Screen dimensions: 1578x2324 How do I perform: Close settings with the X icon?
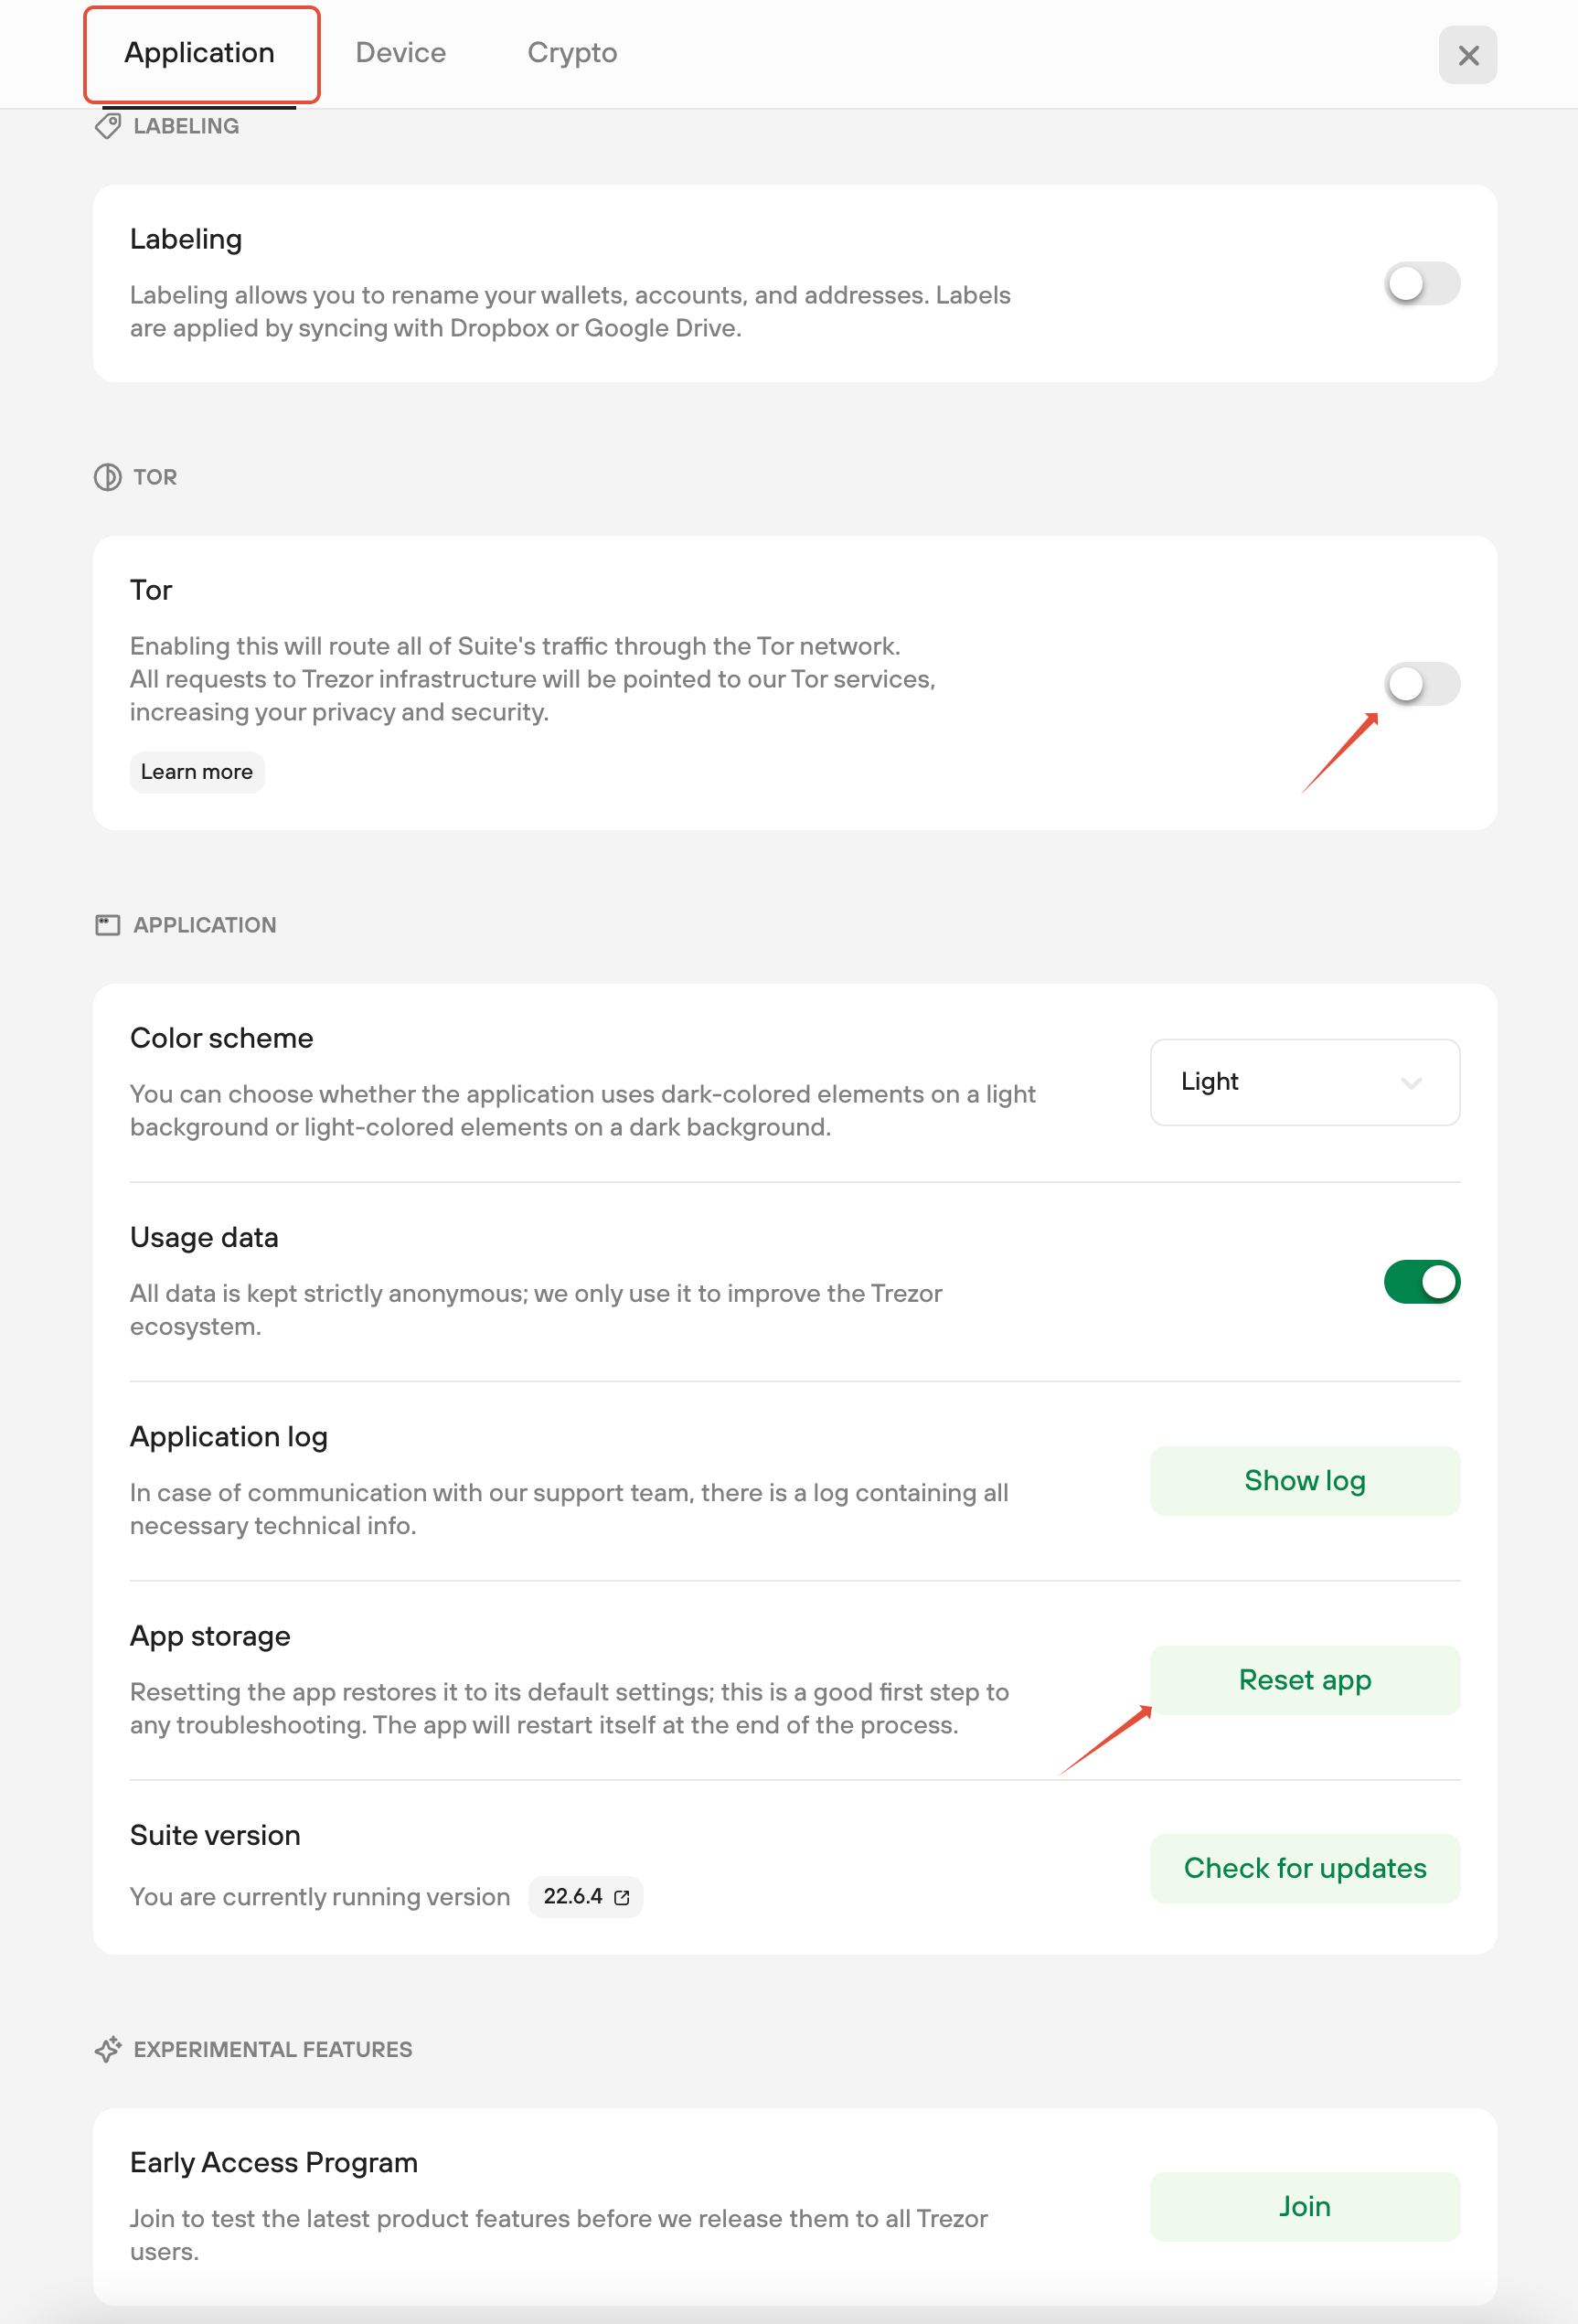pyautogui.click(x=1467, y=55)
